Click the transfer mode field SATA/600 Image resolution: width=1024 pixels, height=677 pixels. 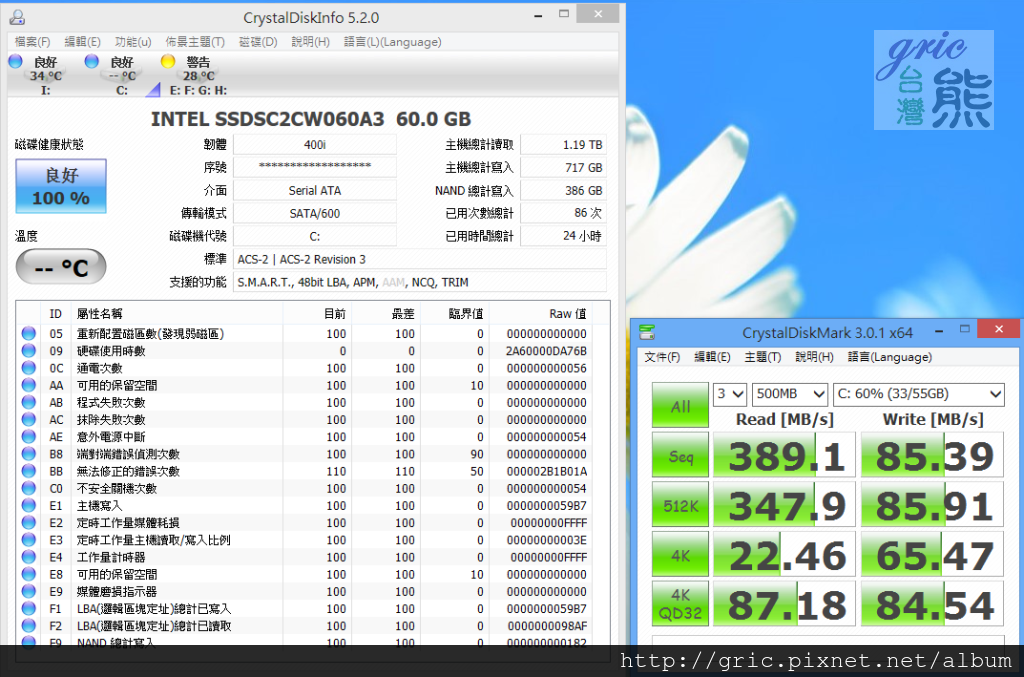tap(315, 213)
